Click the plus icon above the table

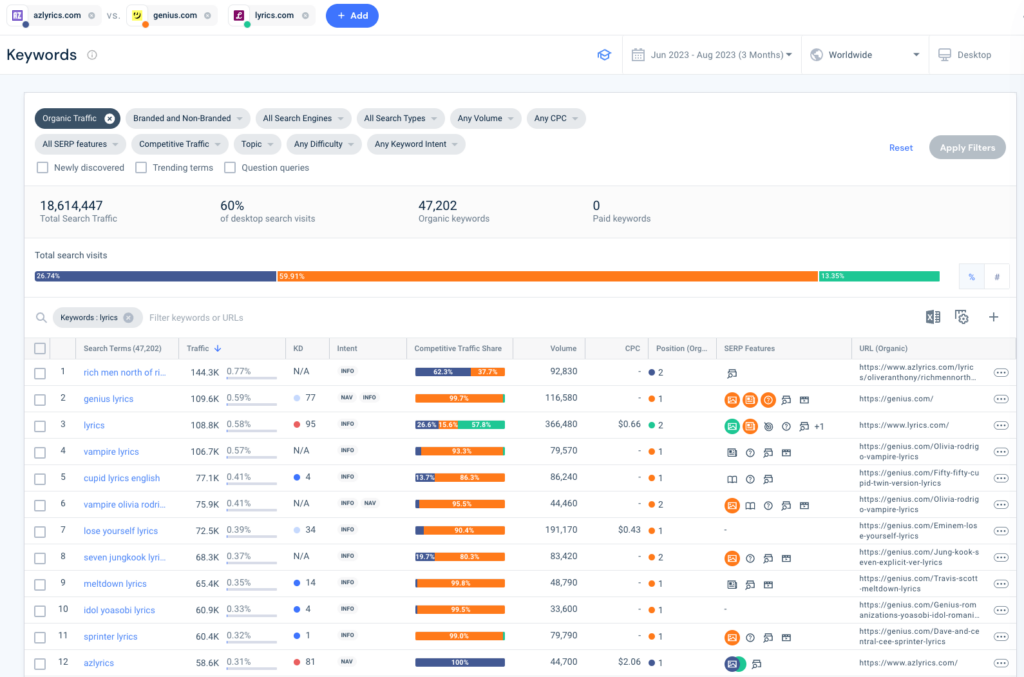993,317
